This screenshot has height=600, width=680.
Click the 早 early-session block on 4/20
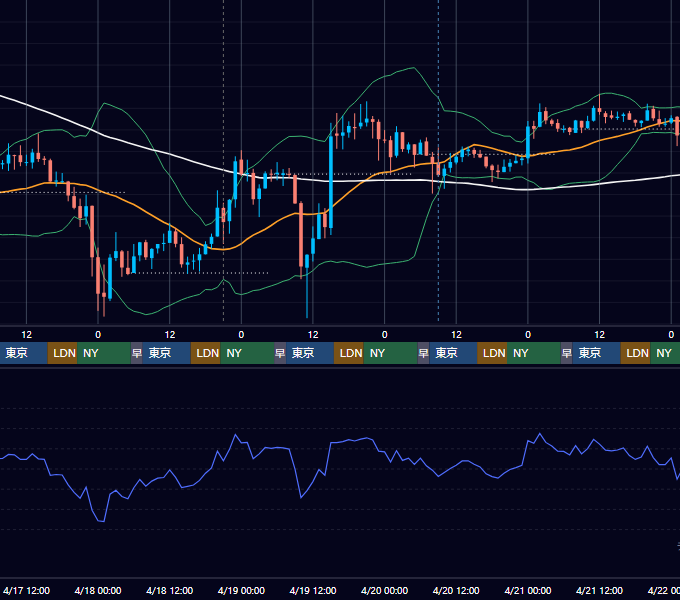click(x=423, y=353)
